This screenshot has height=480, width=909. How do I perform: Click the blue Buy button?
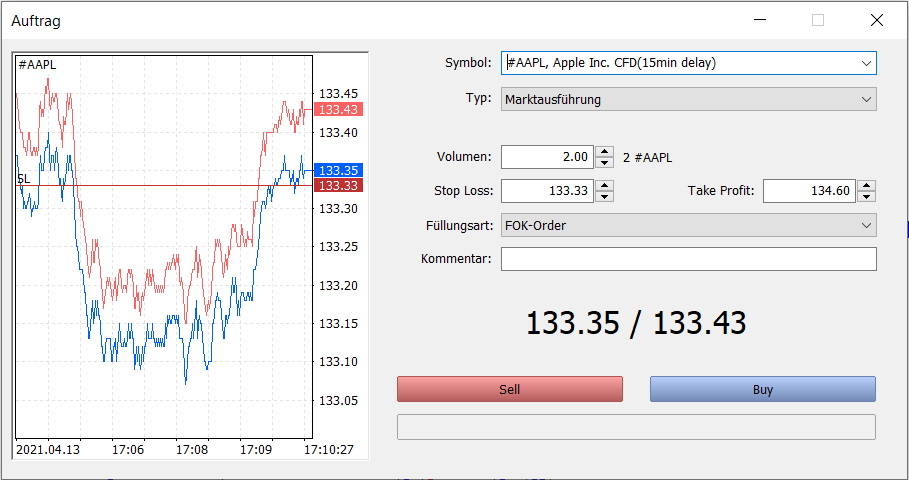[x=763, y=390]
